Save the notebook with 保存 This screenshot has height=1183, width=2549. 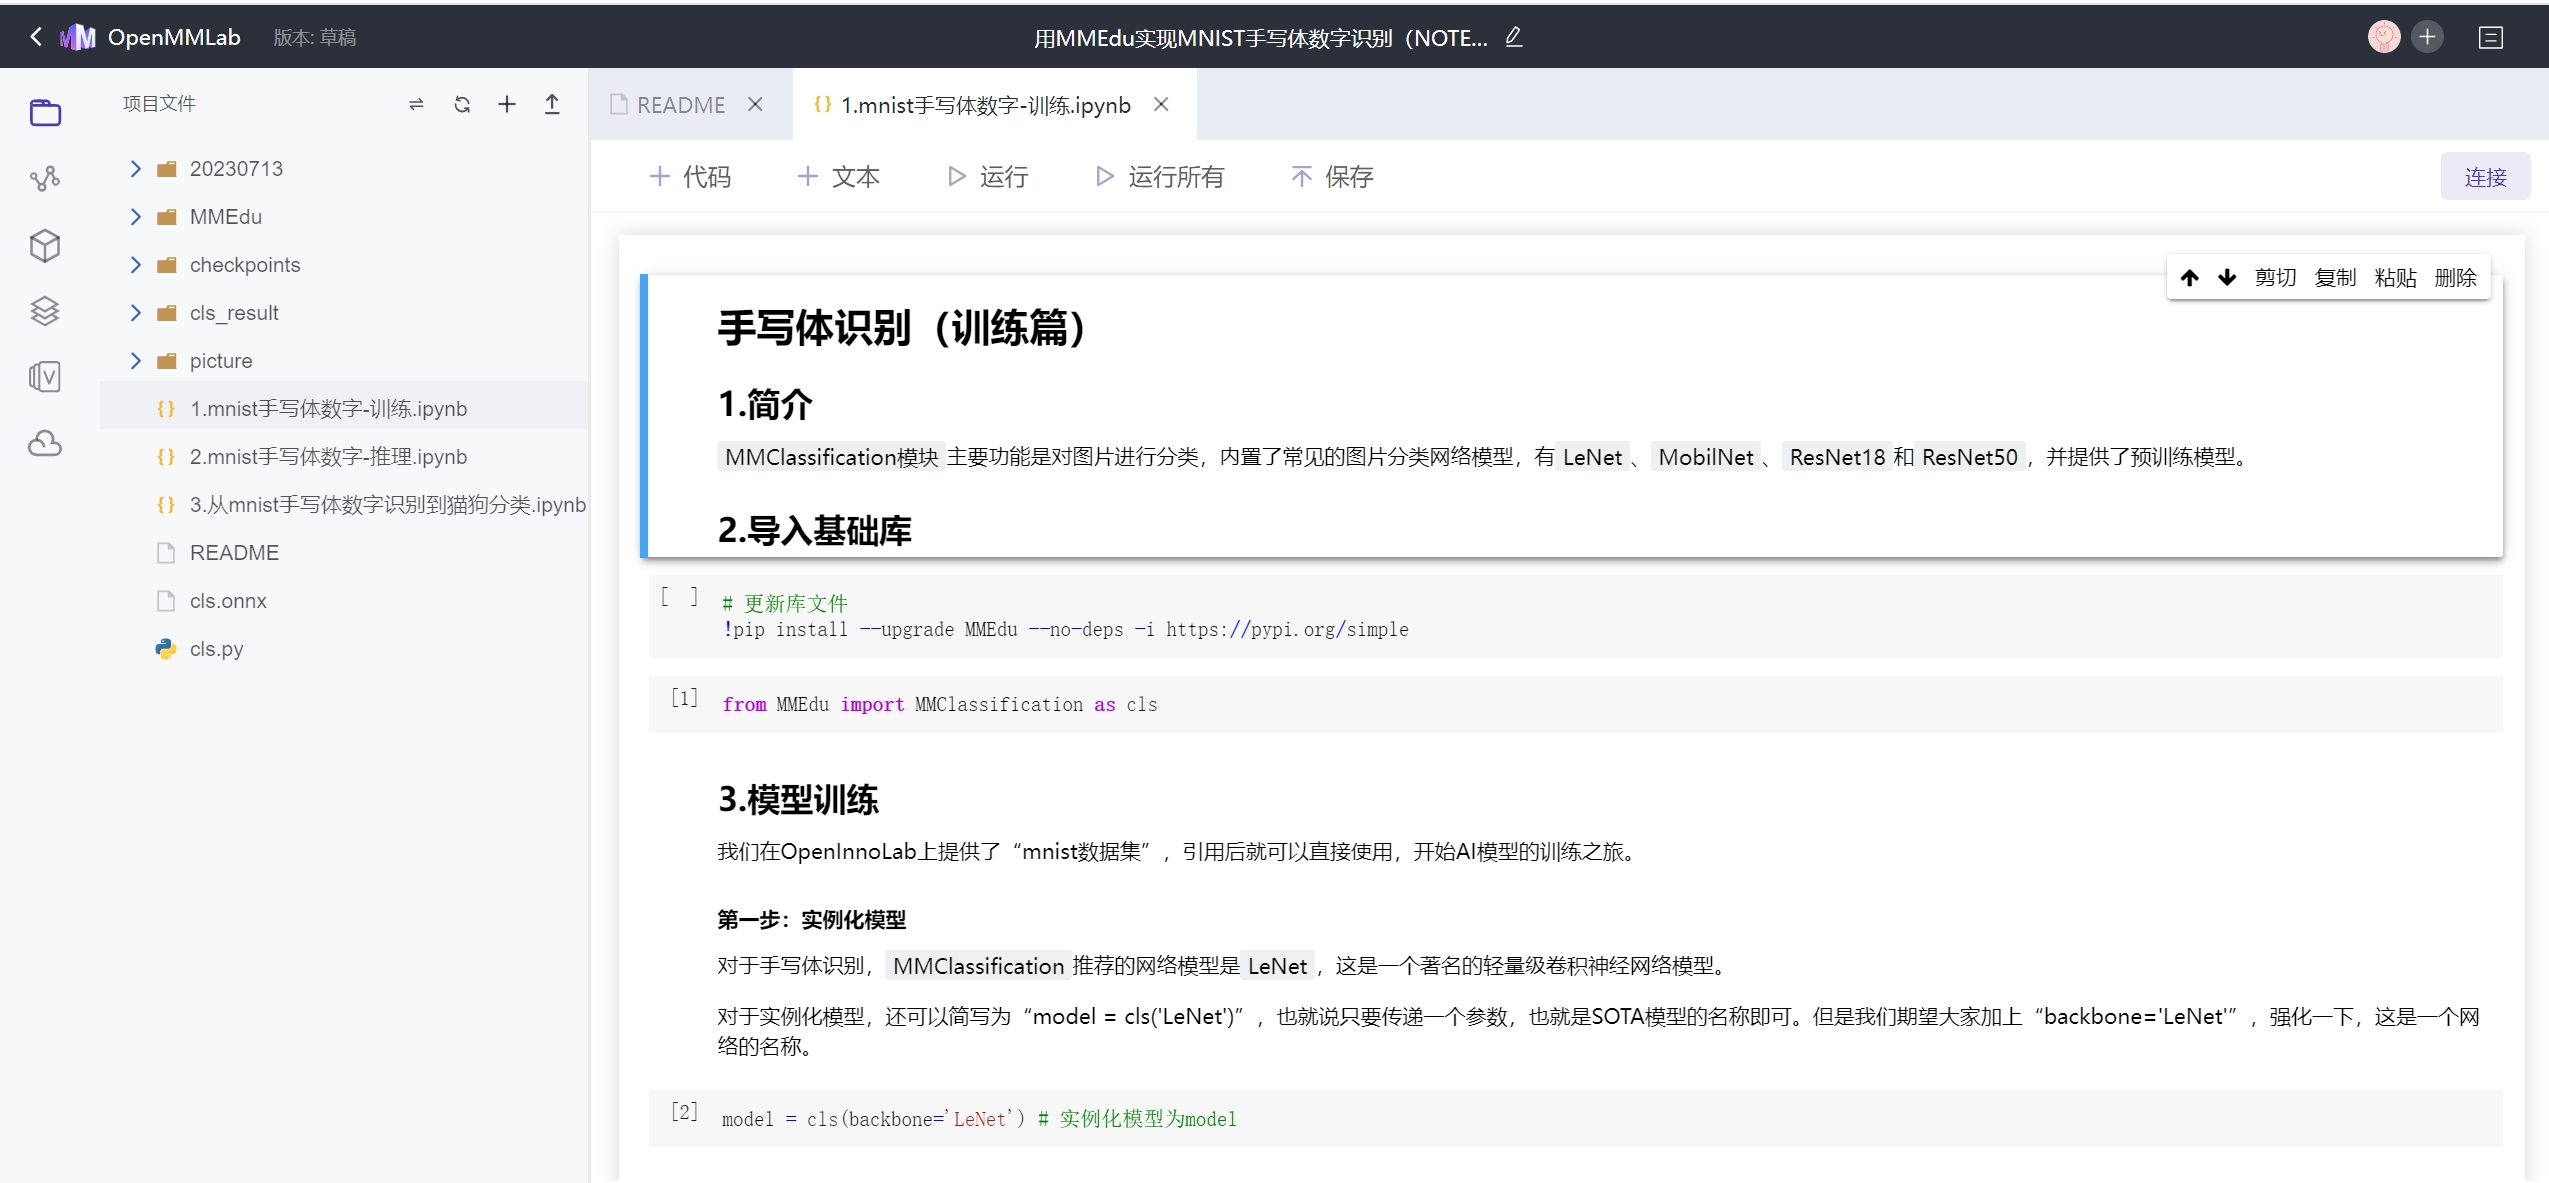pyautogui.click(x=1333, y=177)
